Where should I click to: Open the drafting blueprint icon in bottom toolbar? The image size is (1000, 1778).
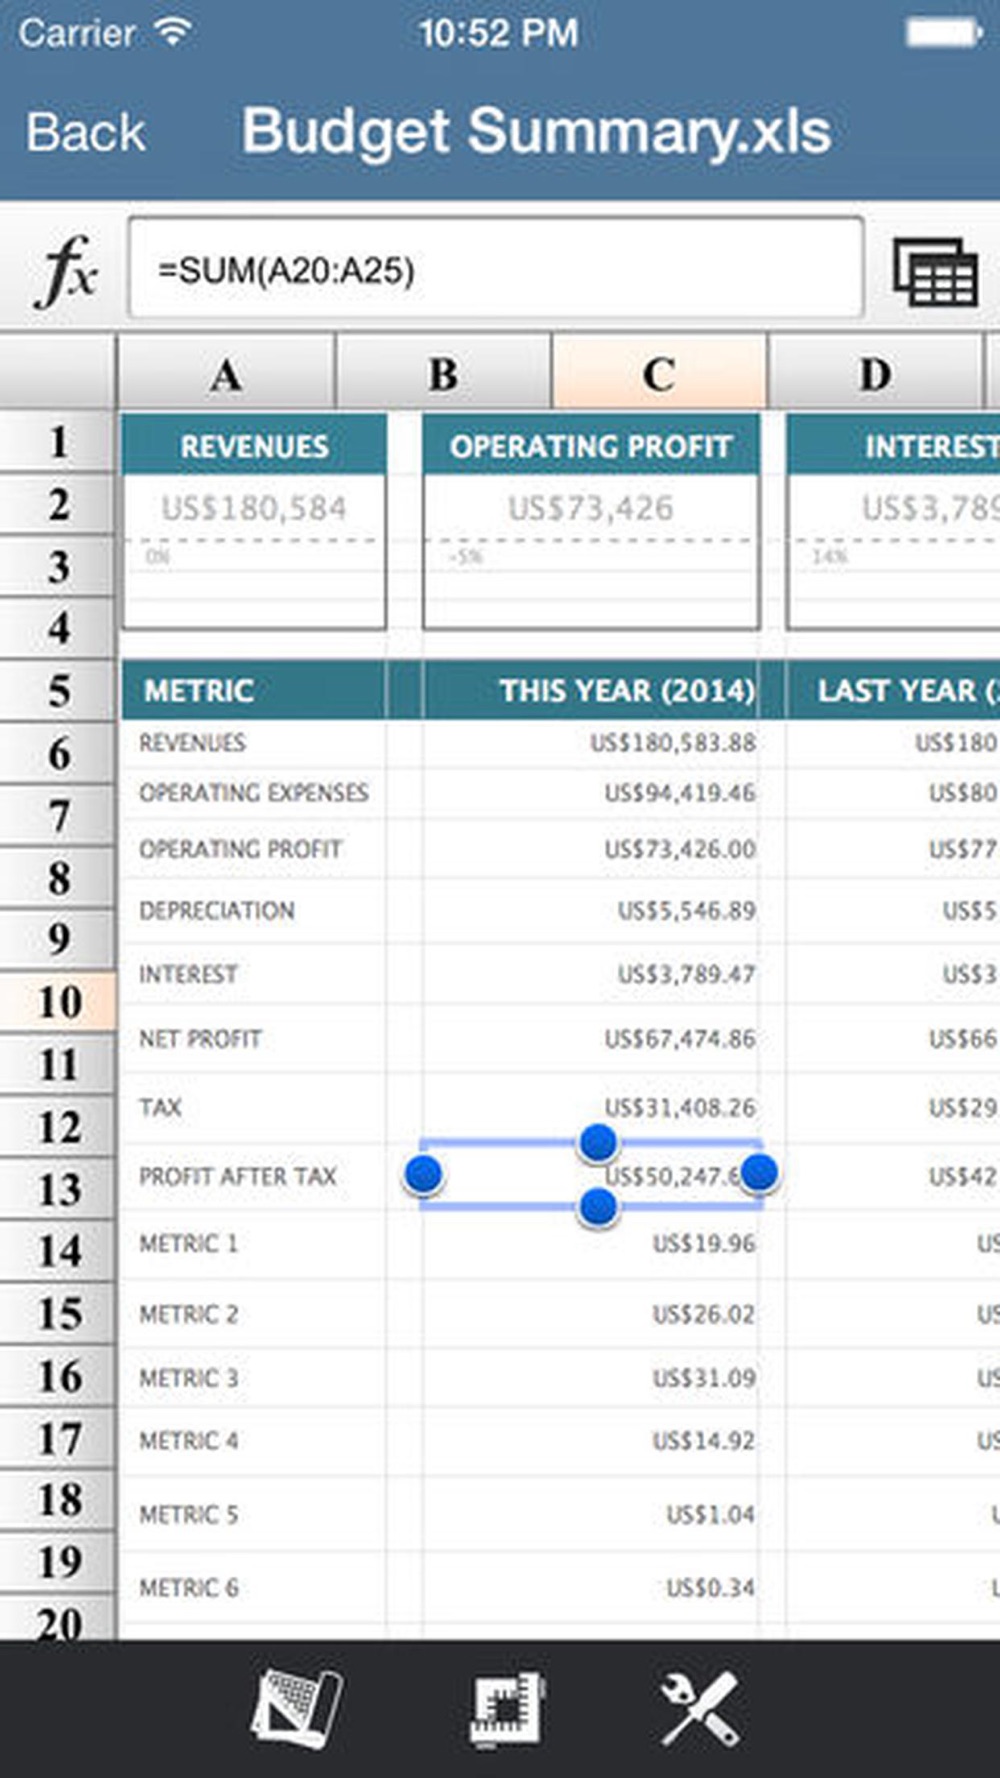(296, 1709)
